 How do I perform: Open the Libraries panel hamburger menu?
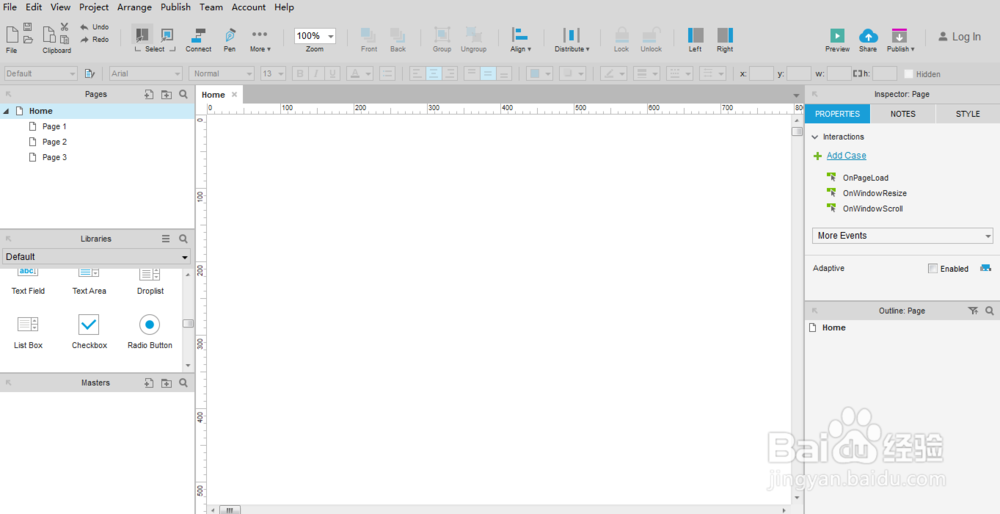(166, 239)
